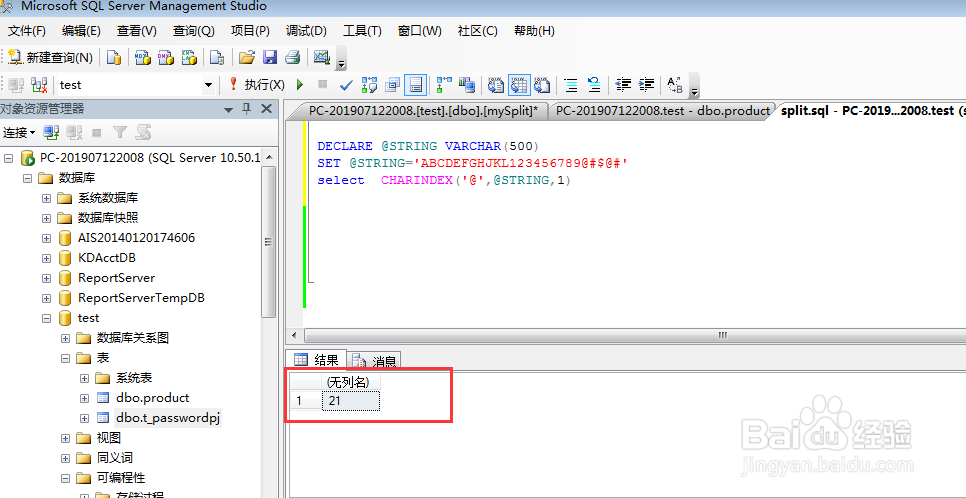966x498 pixels.
Task: Expand the ReportServer database node
Action: point(47,278)
